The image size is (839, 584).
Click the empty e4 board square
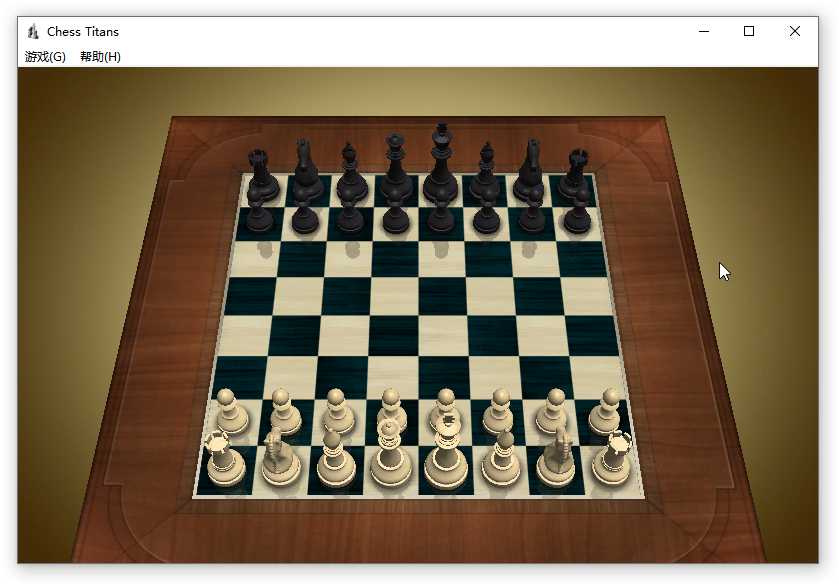(444, 335)
